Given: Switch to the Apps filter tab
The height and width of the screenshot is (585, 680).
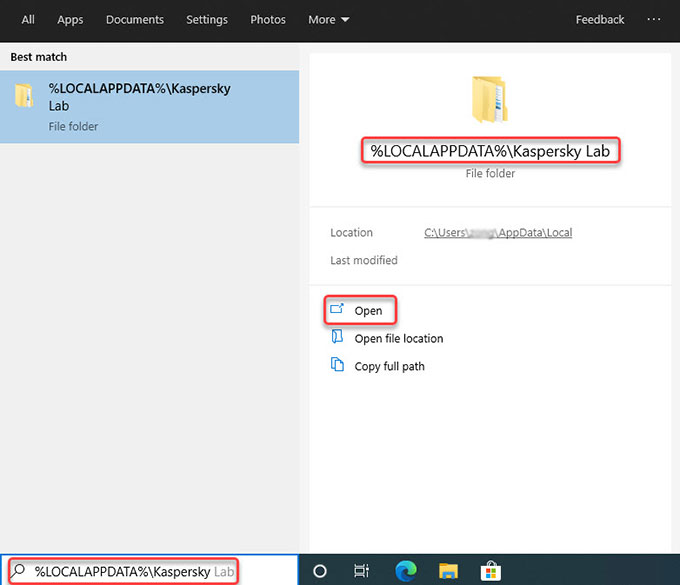Looking at the screenshot, I should [x=70, y=20].
